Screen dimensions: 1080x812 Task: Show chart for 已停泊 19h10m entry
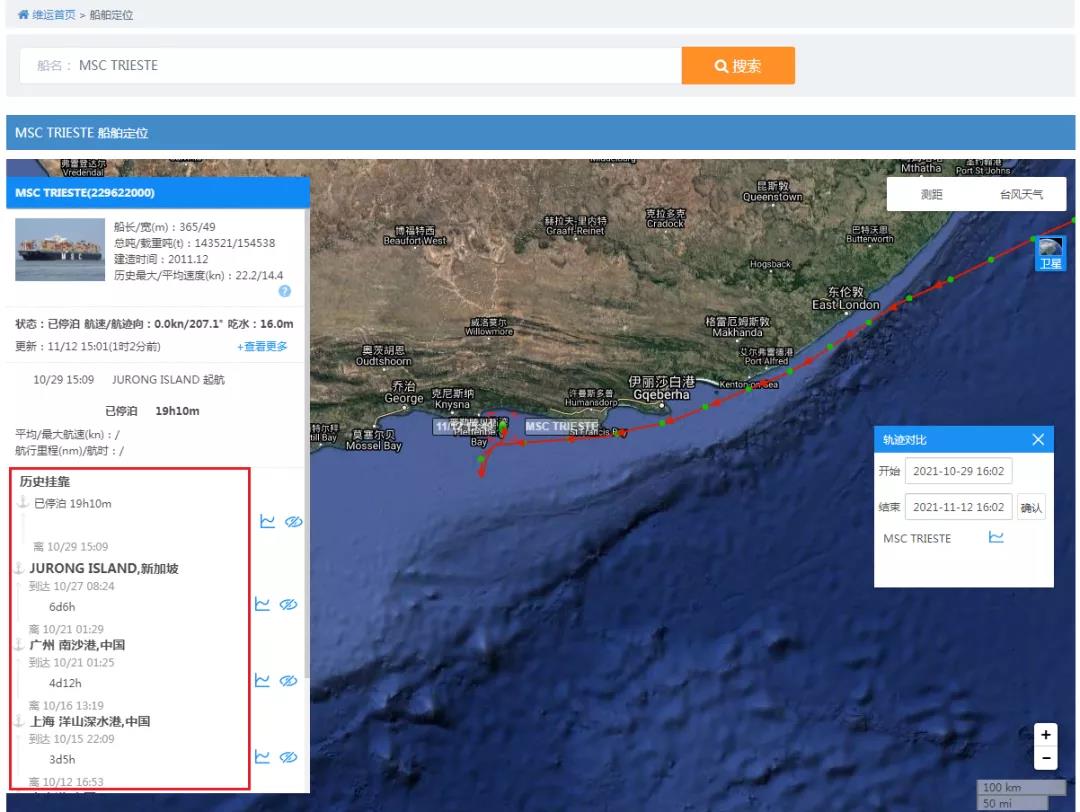[267, 522]
